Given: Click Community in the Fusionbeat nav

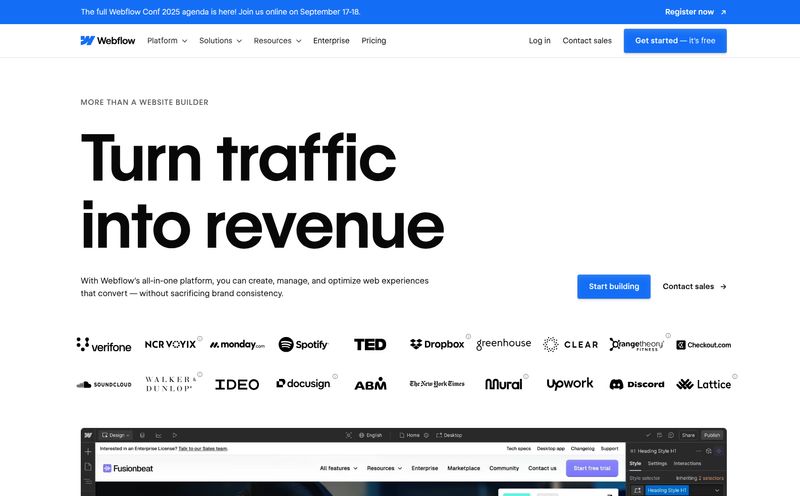Looking at the screenshot, I should tap(504, 468).
